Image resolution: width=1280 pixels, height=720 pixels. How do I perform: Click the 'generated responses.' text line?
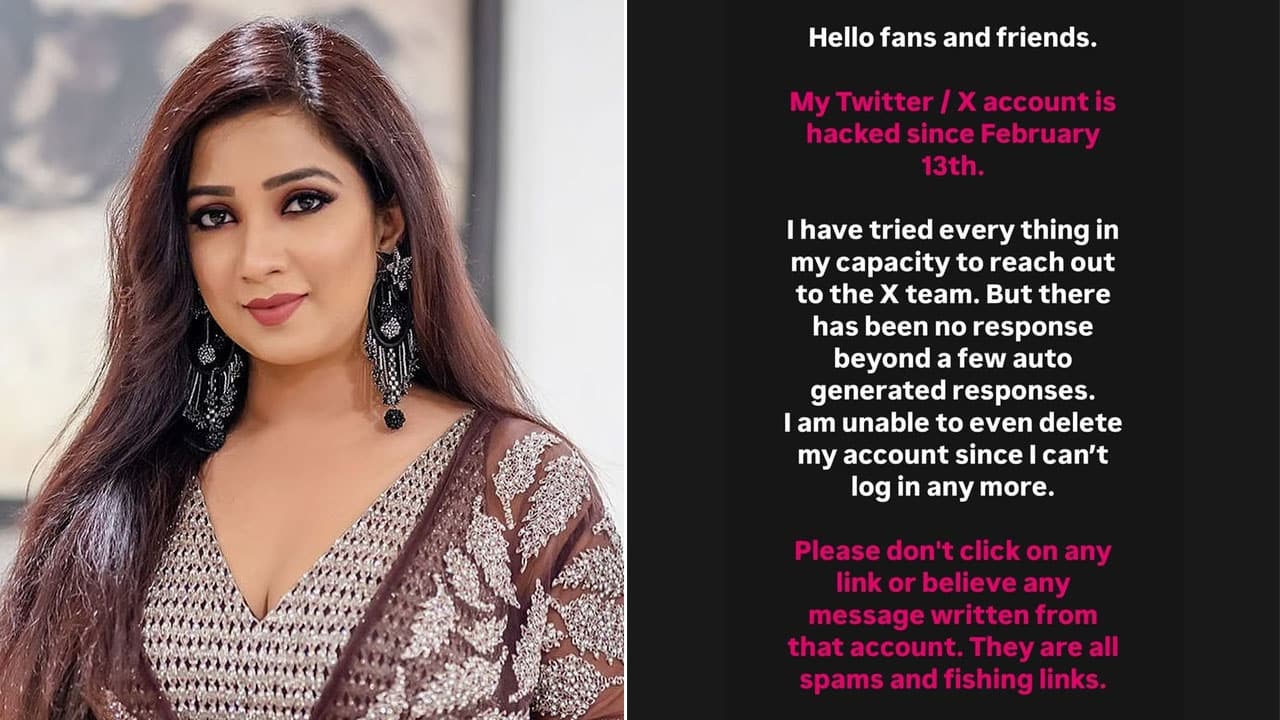pyautogui.click(x=952, y=391)
